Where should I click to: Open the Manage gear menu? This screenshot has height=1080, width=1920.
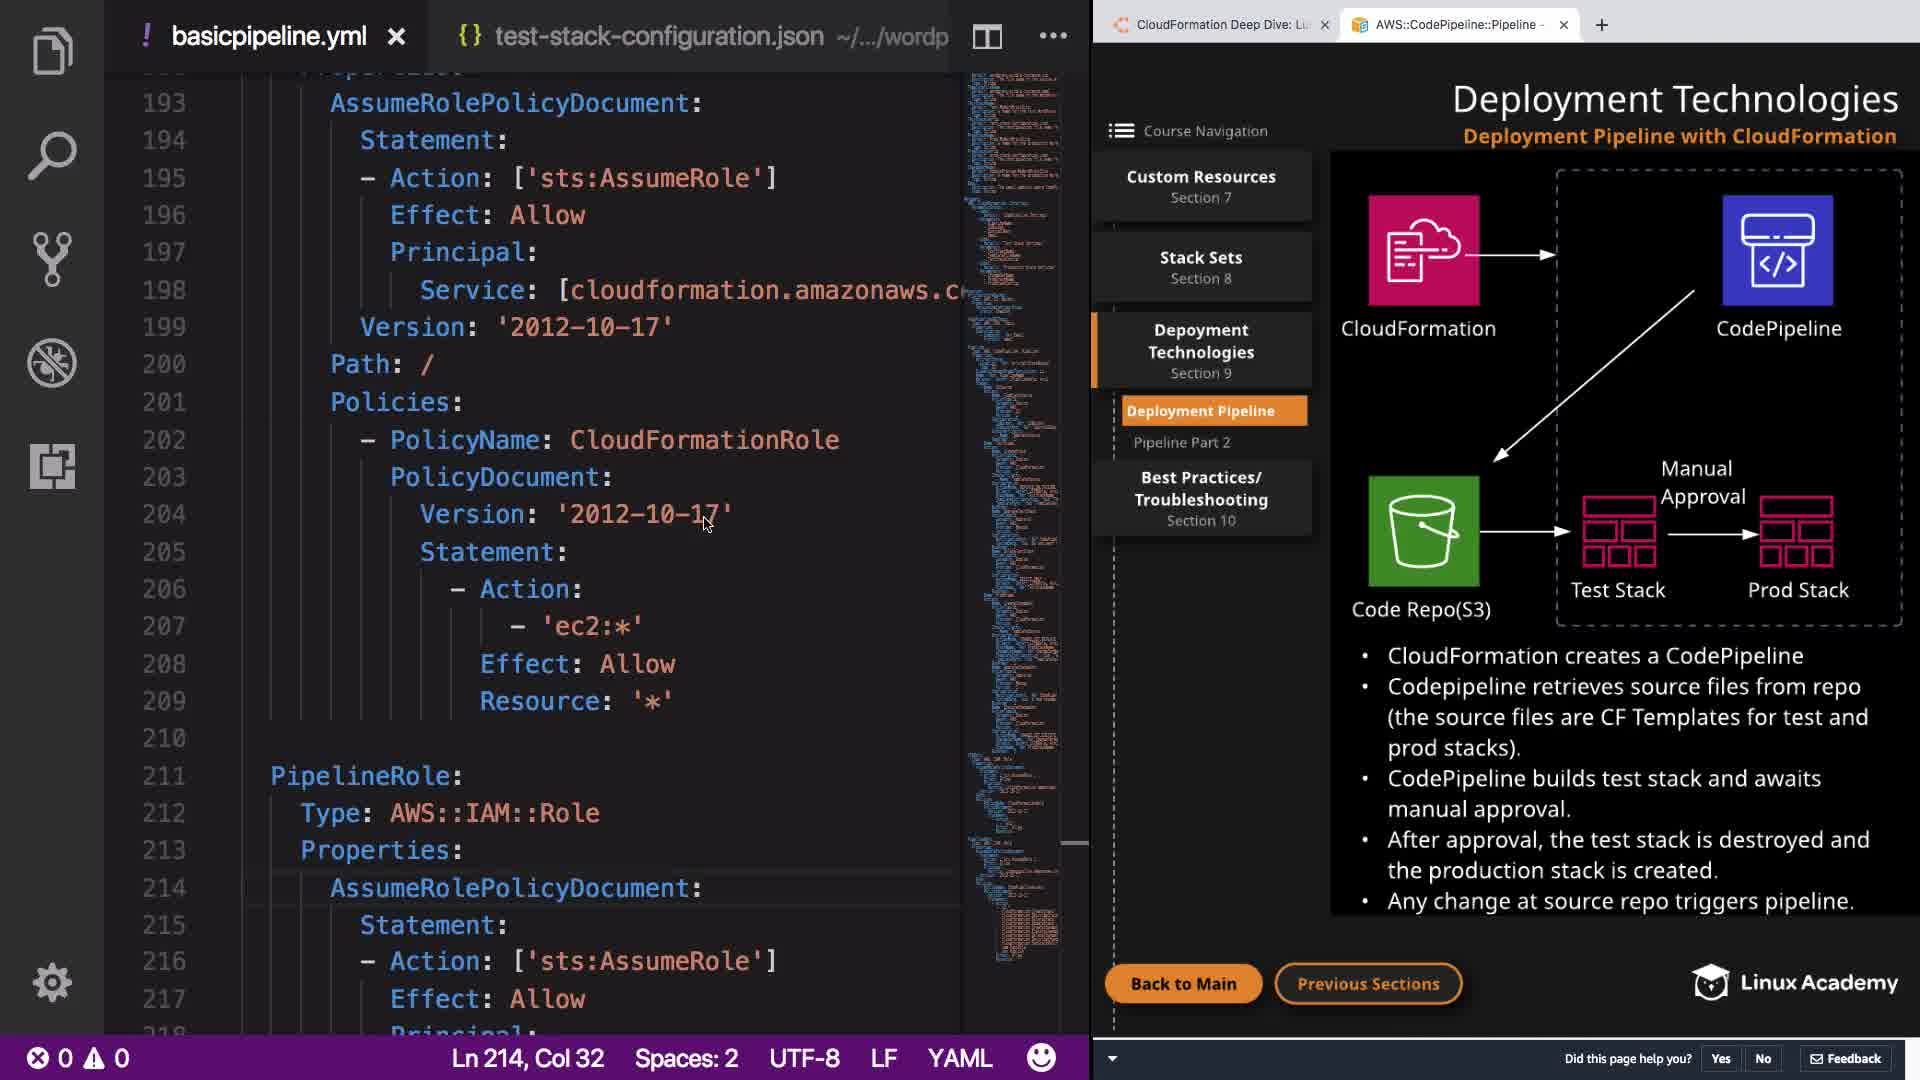(x=52, y=982)
